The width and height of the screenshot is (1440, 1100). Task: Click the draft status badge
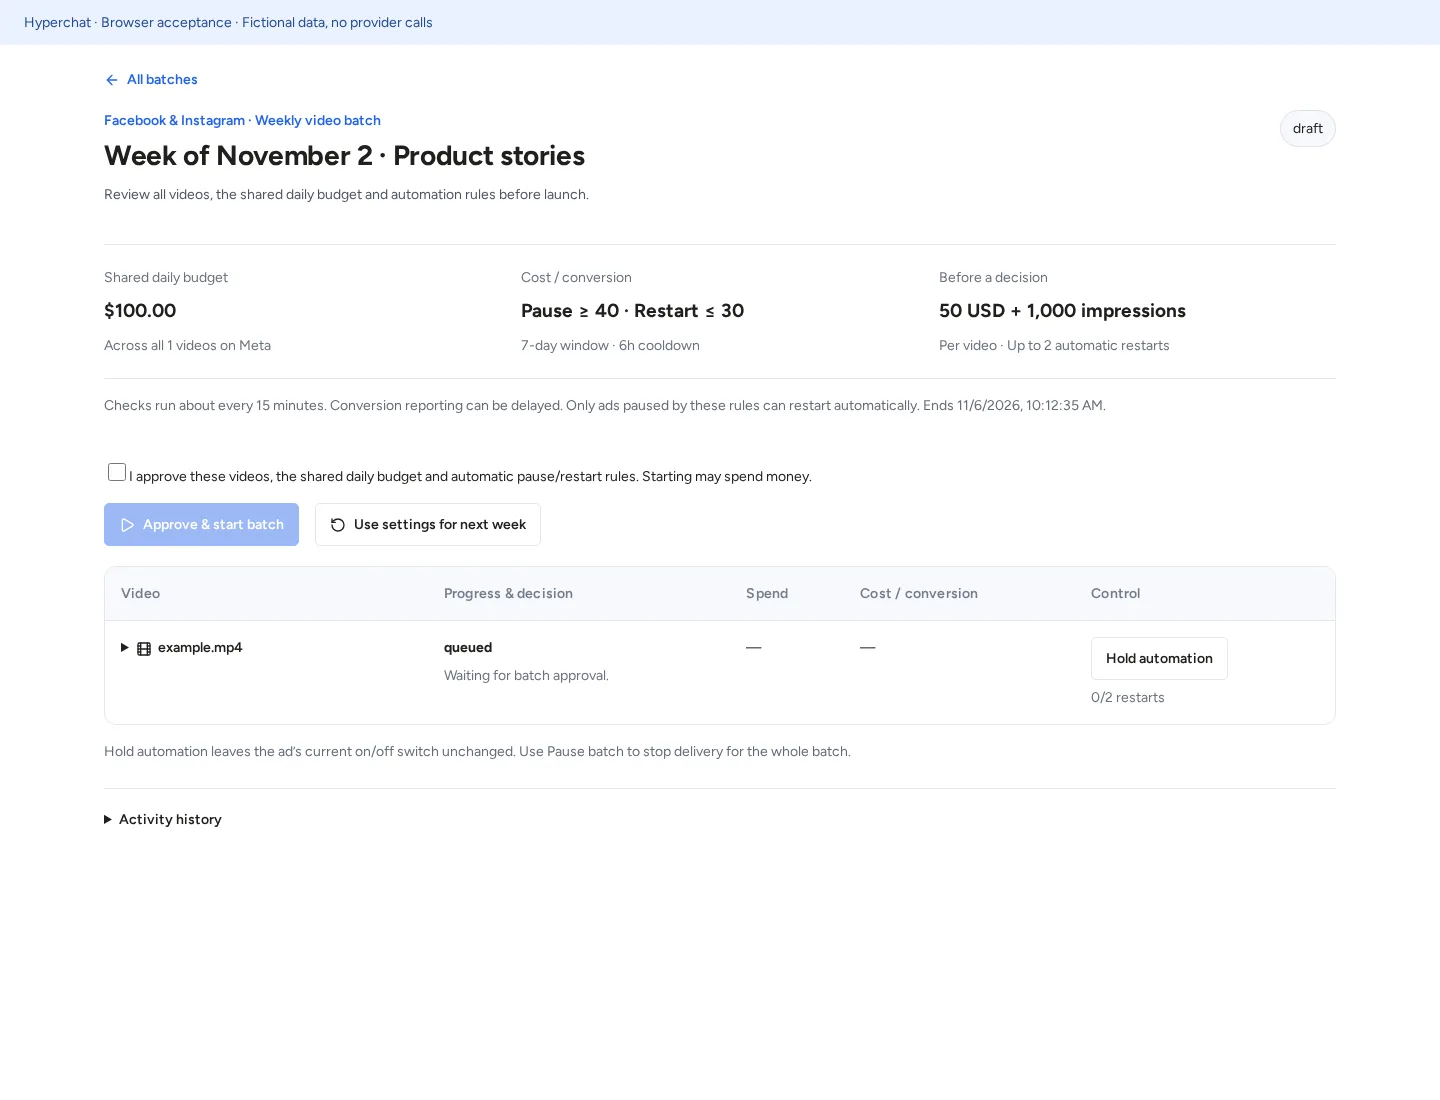(x=1308, y=128)
